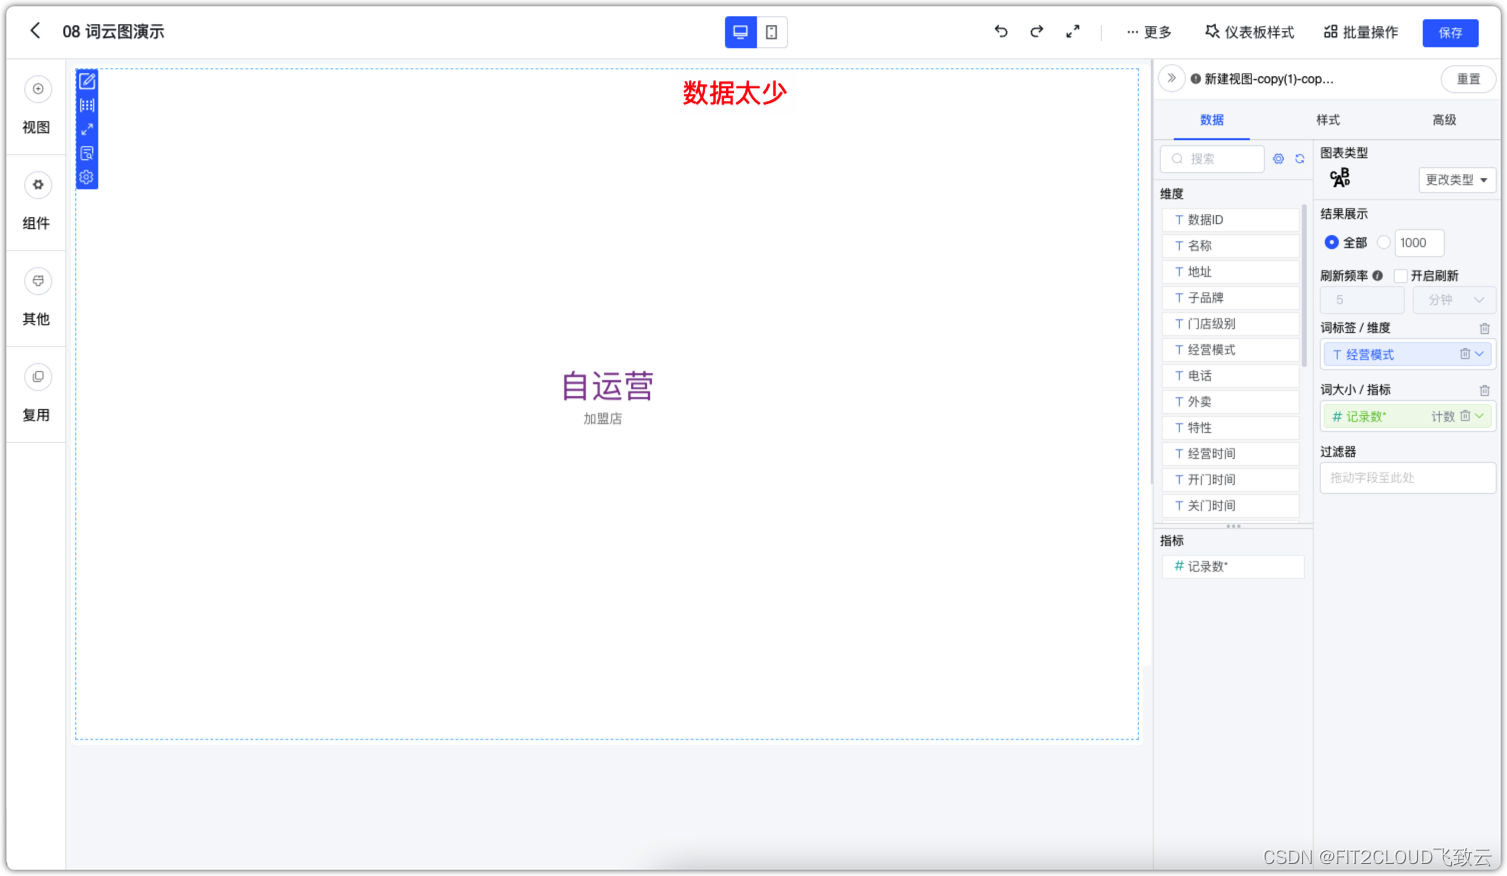This screenshot has width=1507, height=876.
Task: Open the 更多 menu
Action: [x=1149, y=32]
